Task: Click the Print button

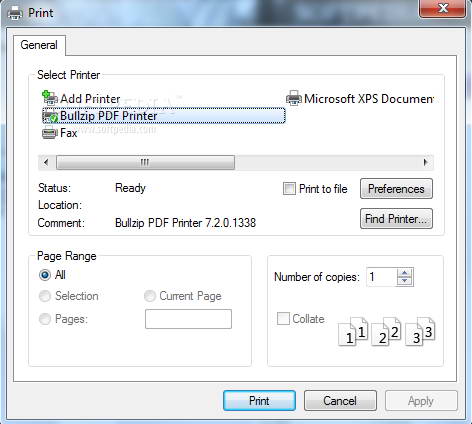Action: pyautogui.click(x=259, y=400)
